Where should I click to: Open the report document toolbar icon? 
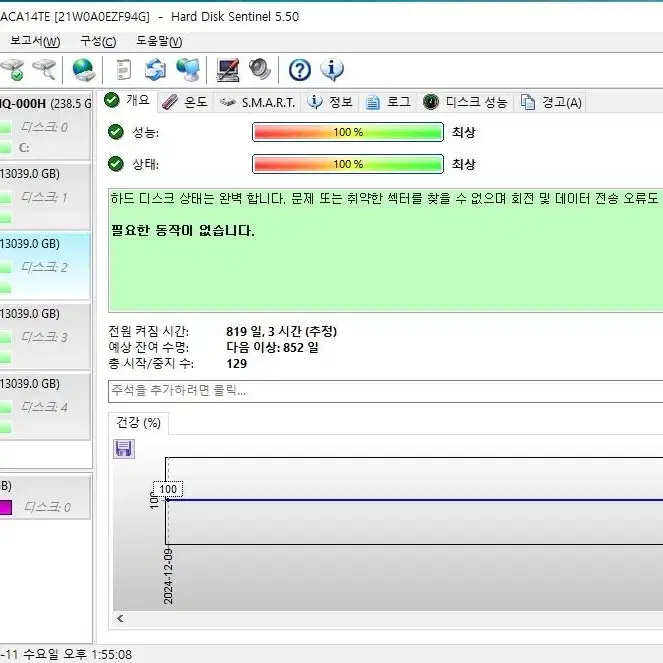[x=124, y=70]
